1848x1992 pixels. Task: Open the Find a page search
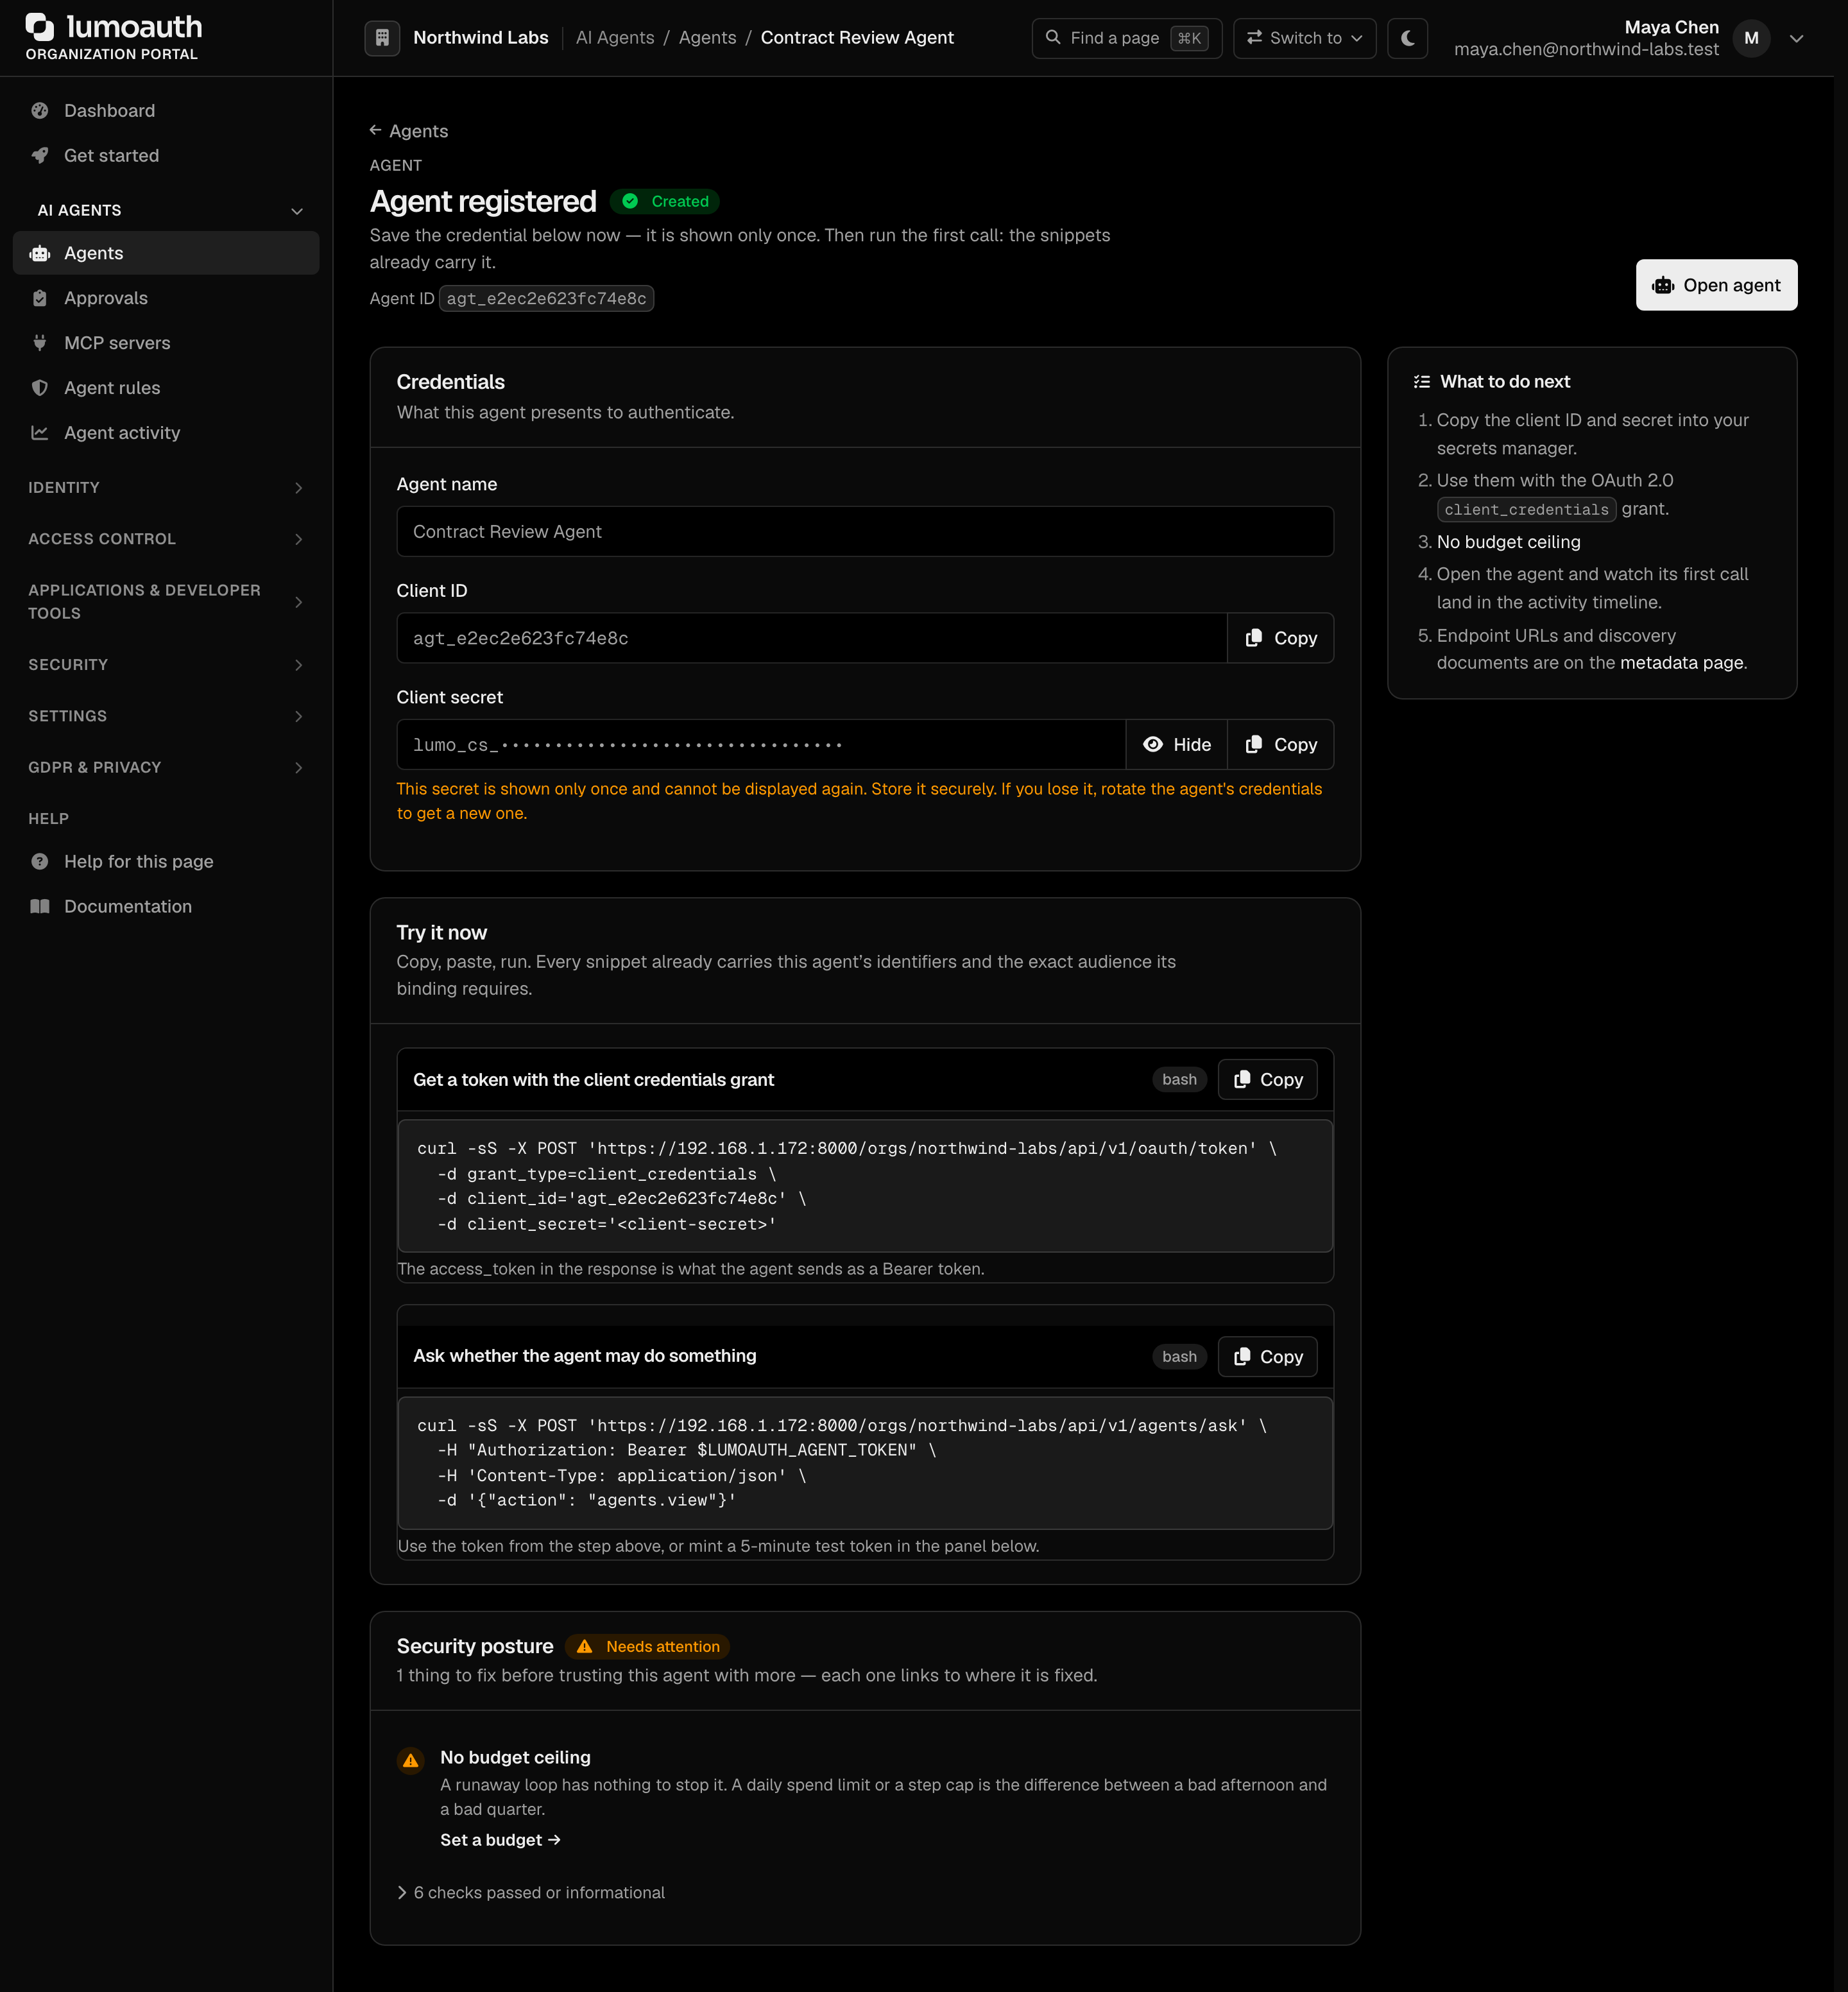[x=1127, y=38]
